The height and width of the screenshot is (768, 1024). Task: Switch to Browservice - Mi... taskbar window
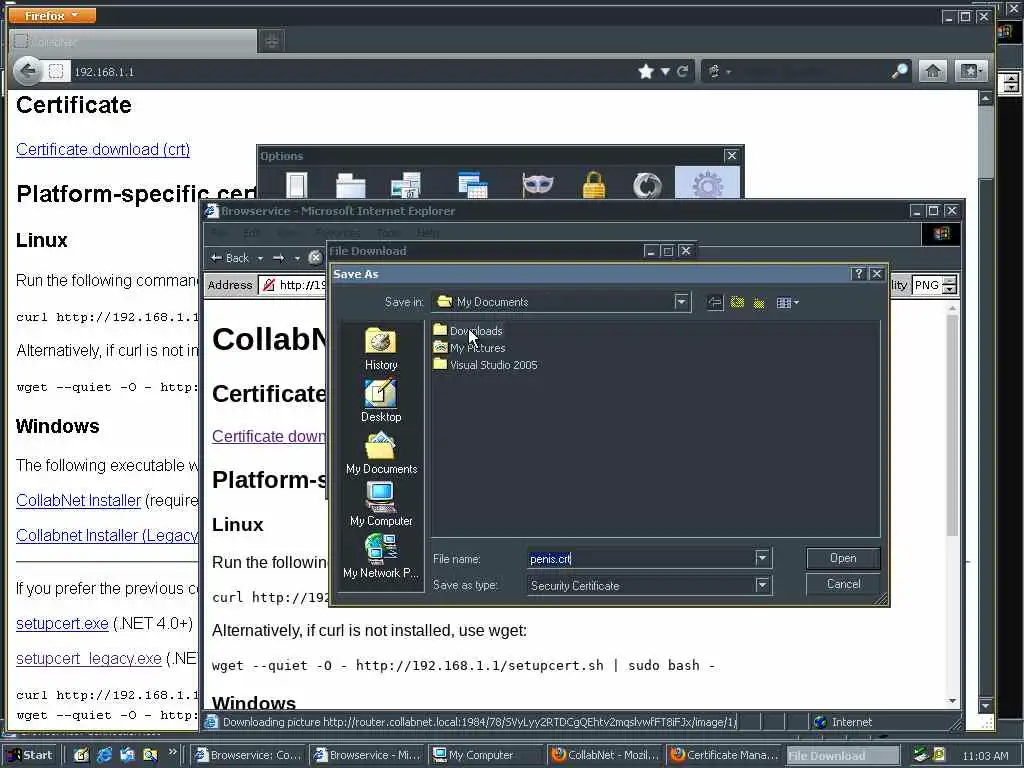pos(368,755)
